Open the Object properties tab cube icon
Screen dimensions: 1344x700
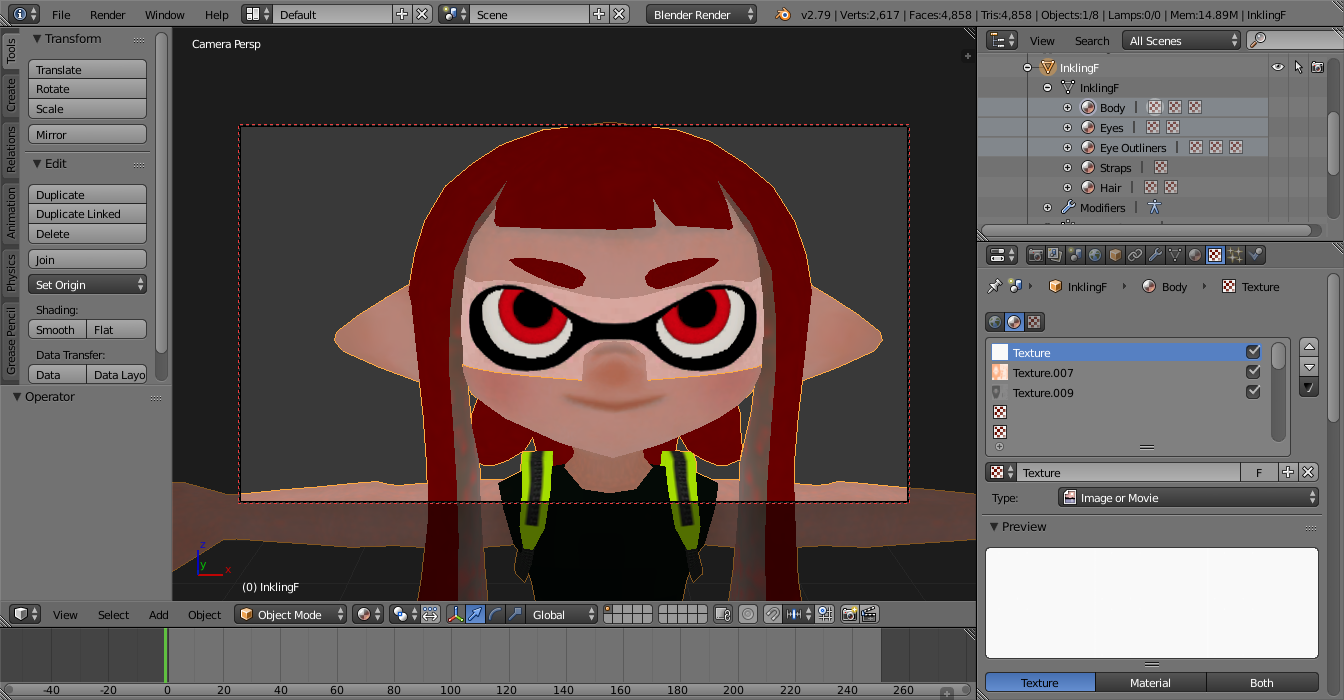click(1115, 256)
